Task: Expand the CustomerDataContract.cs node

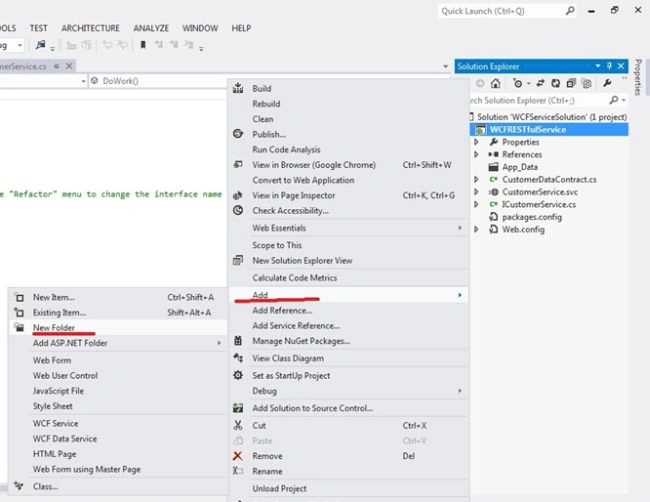Action: pos(476,179)
